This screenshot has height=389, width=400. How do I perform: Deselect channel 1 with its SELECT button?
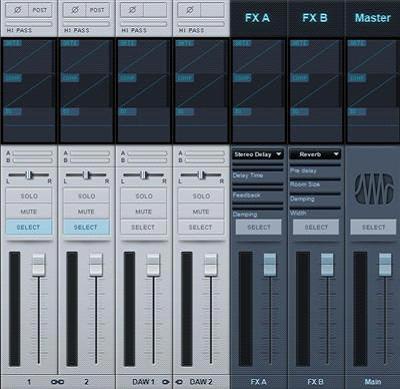[x=29, y=227]
